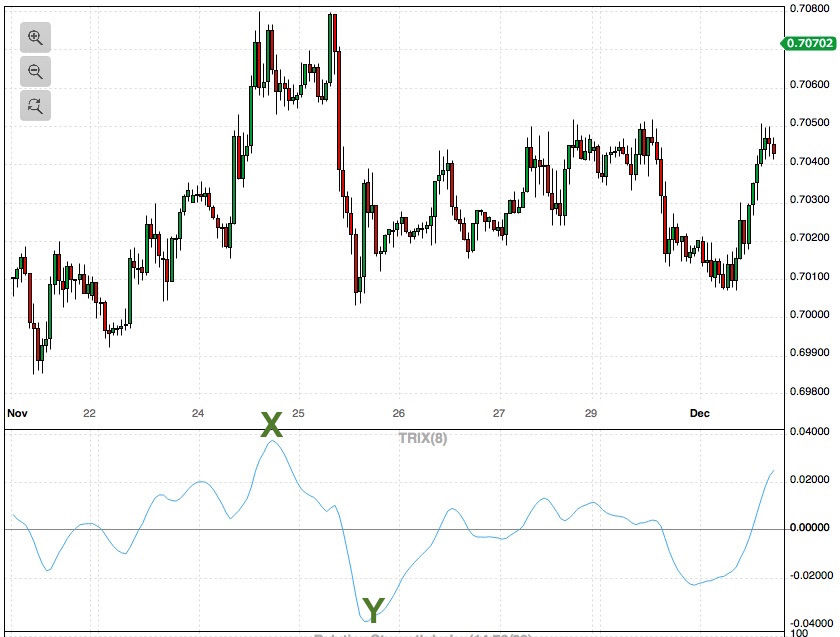The image size is (840, 637).
Task: Reset the chart zoom level
Action: click(x=35, y=106)
